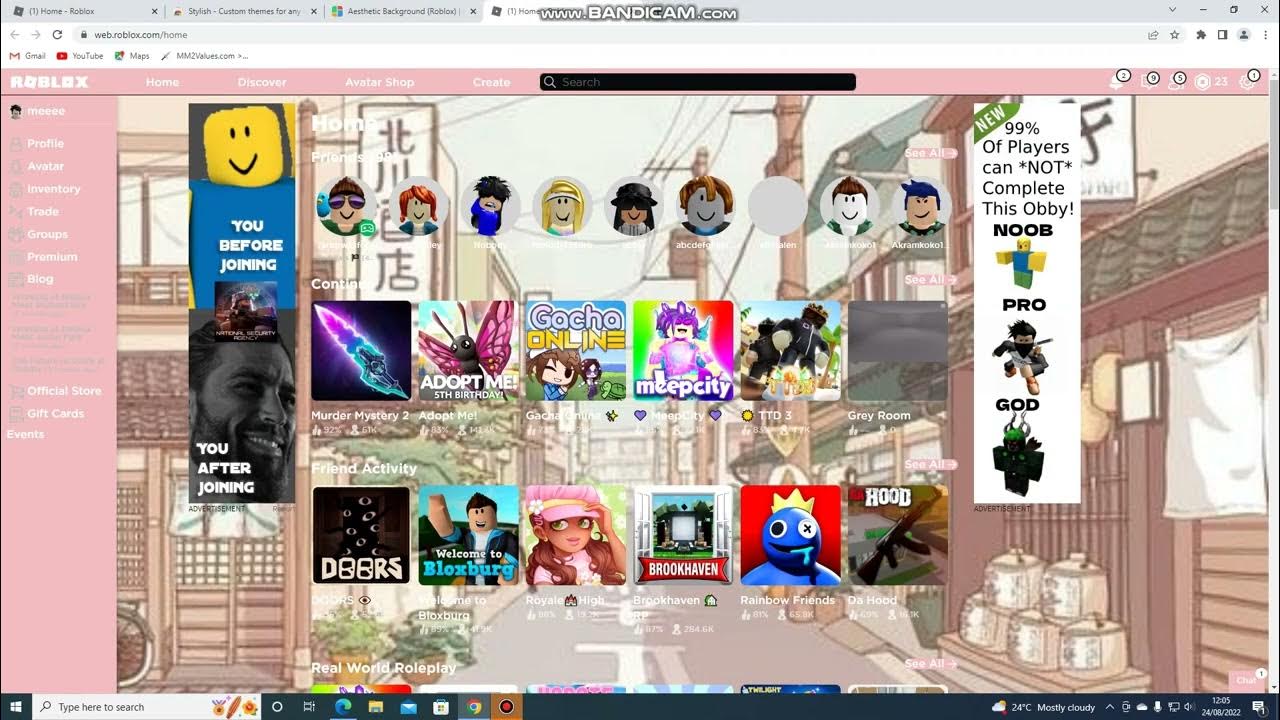This screenshot has width=1280, height=720.
Task: Open the Gmail bookmark
Action: 28,56
